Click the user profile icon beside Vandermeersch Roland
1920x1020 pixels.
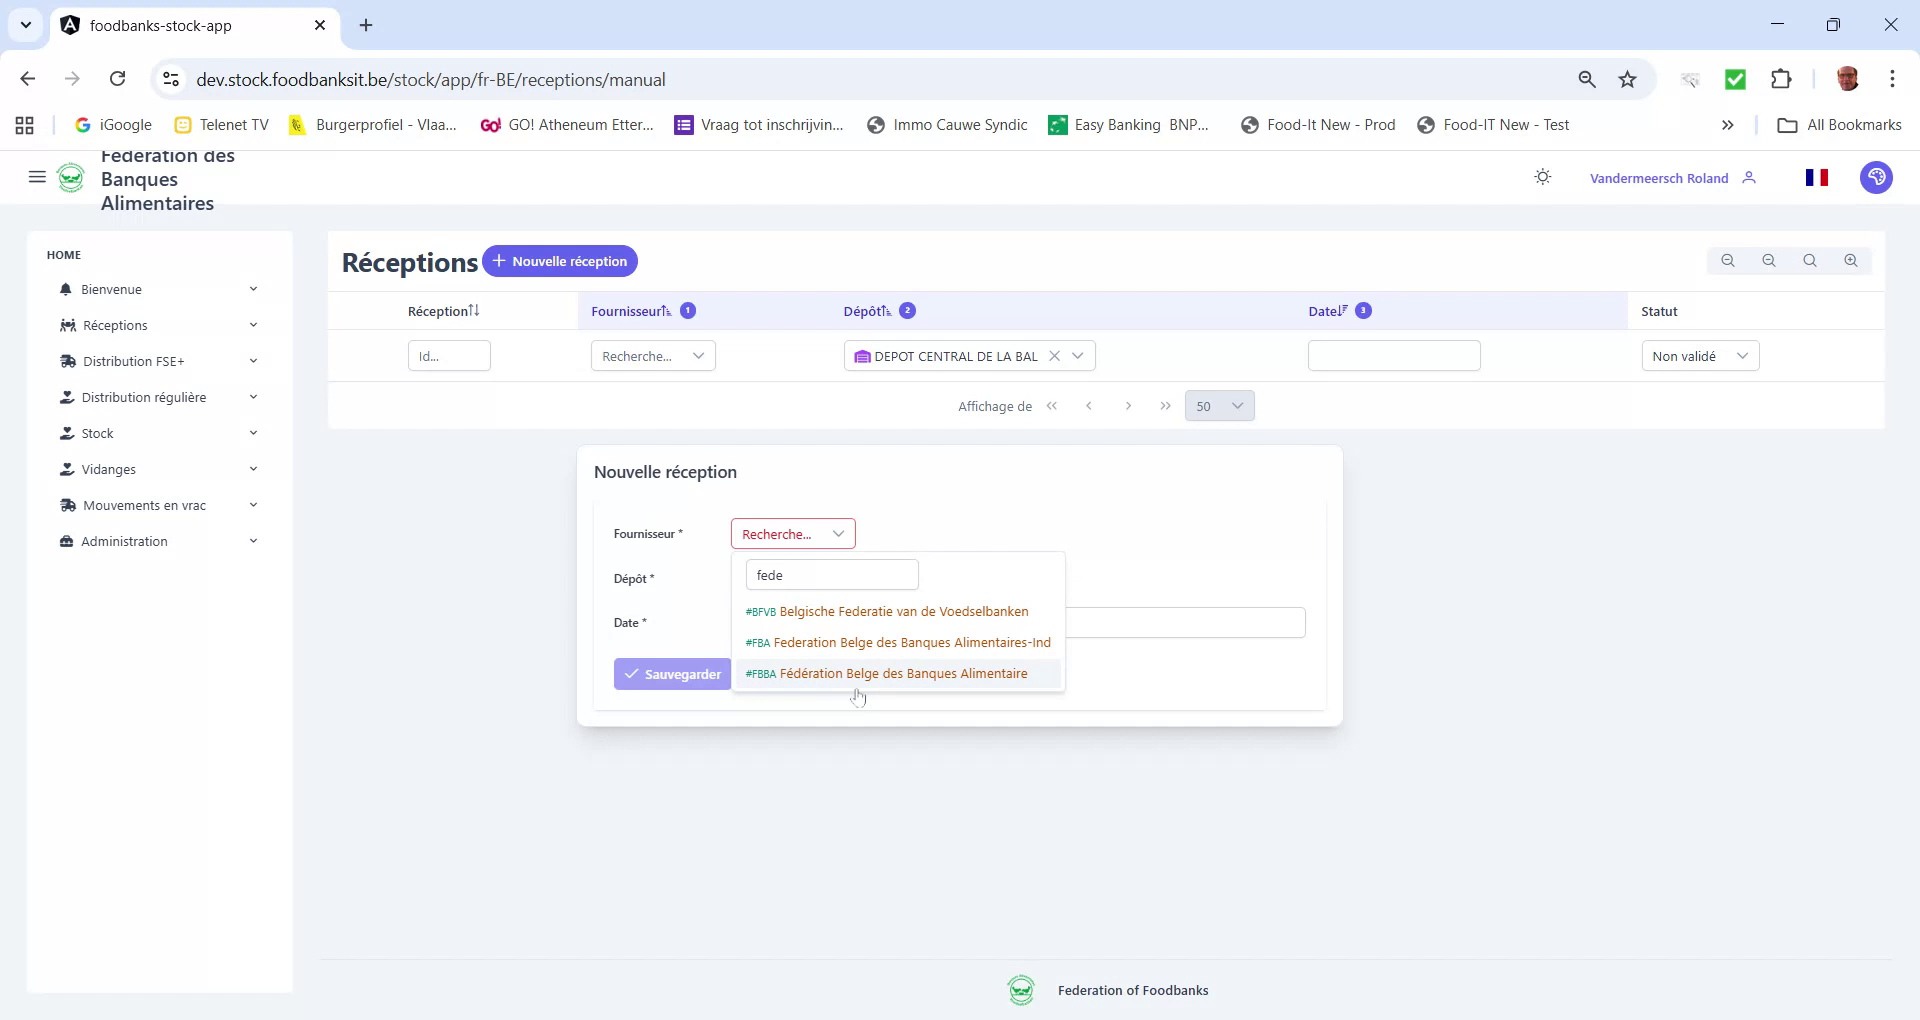[x=1751, y=177]
